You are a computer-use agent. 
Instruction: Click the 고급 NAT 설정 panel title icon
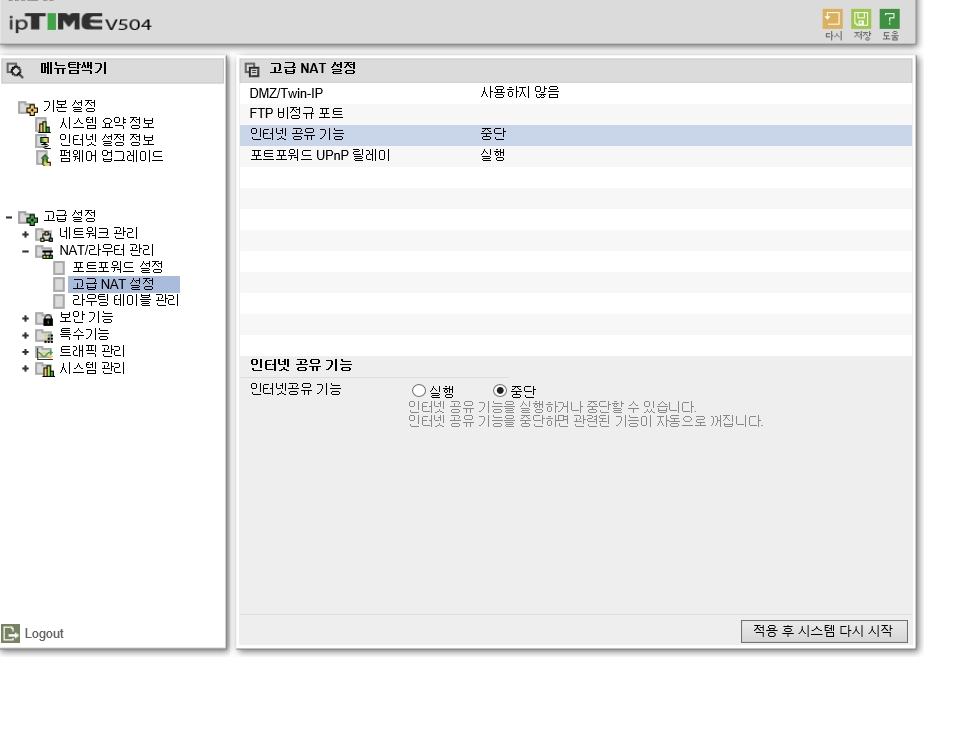click(x=252, y=69)
